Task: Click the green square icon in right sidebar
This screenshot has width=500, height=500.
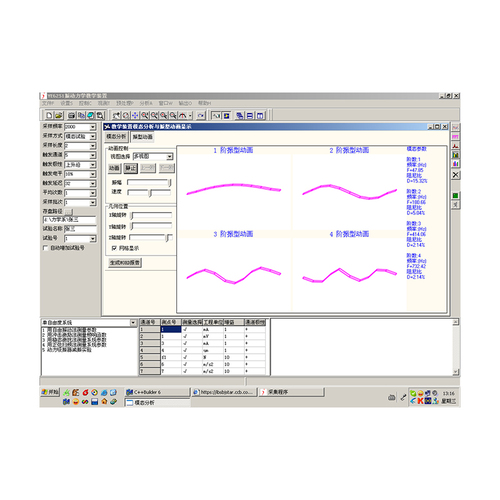Action: [455, 195]
